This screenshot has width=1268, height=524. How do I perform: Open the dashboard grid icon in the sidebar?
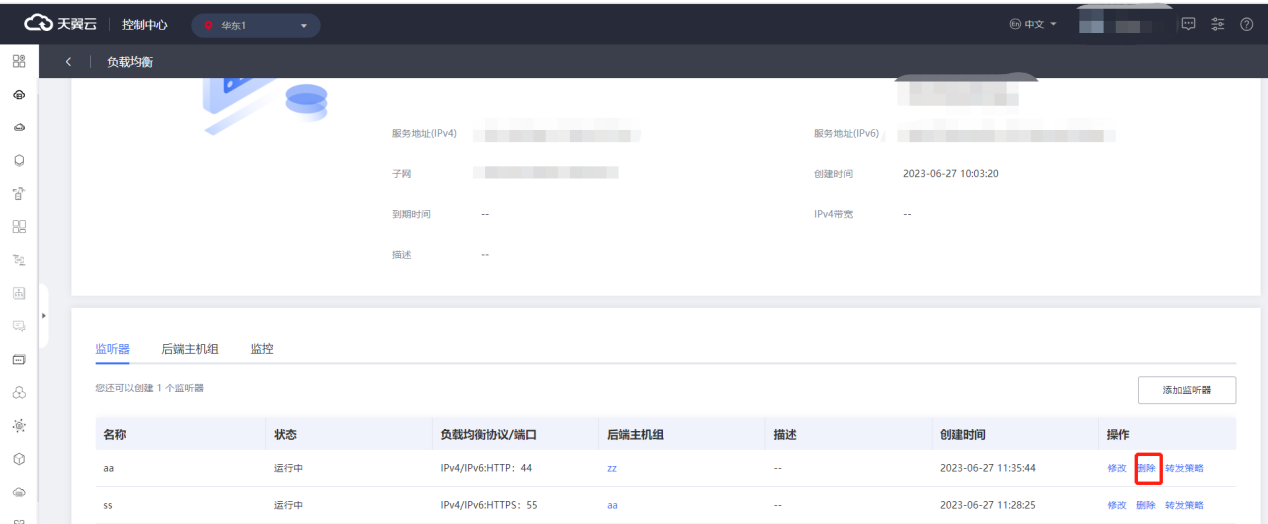18,62
